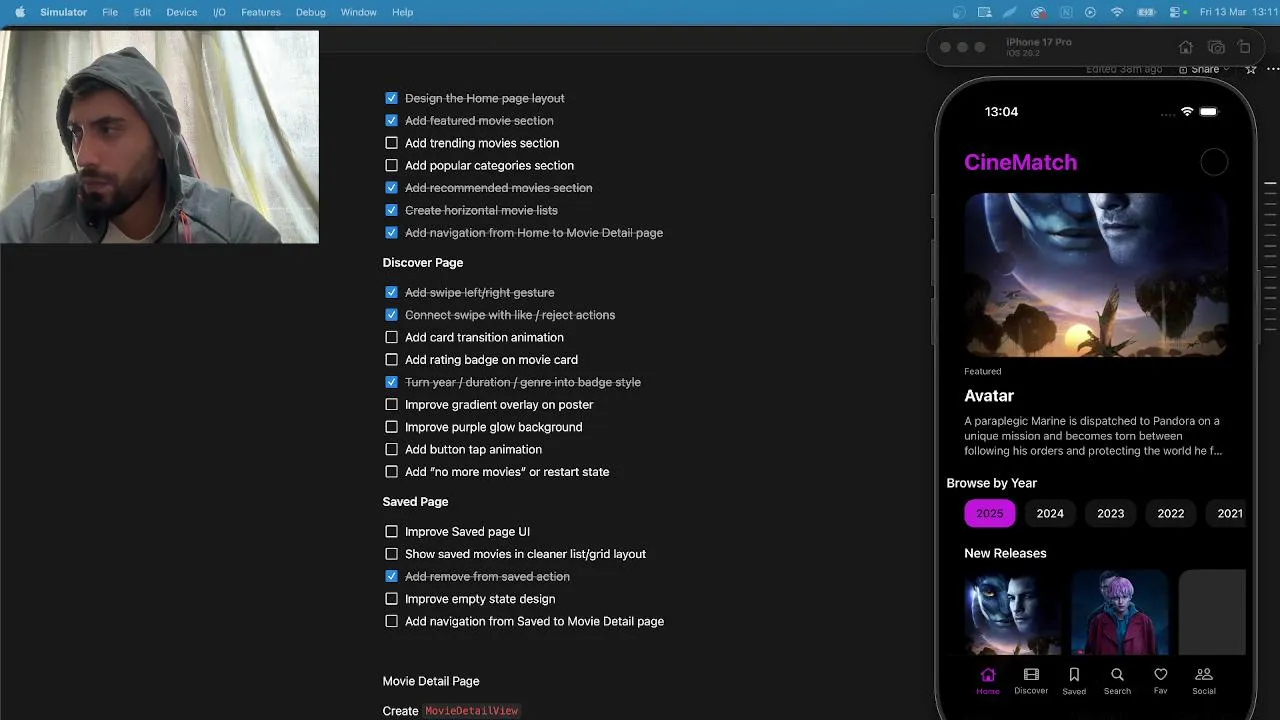1280x720 pixels.
Task: Tap the 'Avatar' movie title
Action: (x=989, y=396)
